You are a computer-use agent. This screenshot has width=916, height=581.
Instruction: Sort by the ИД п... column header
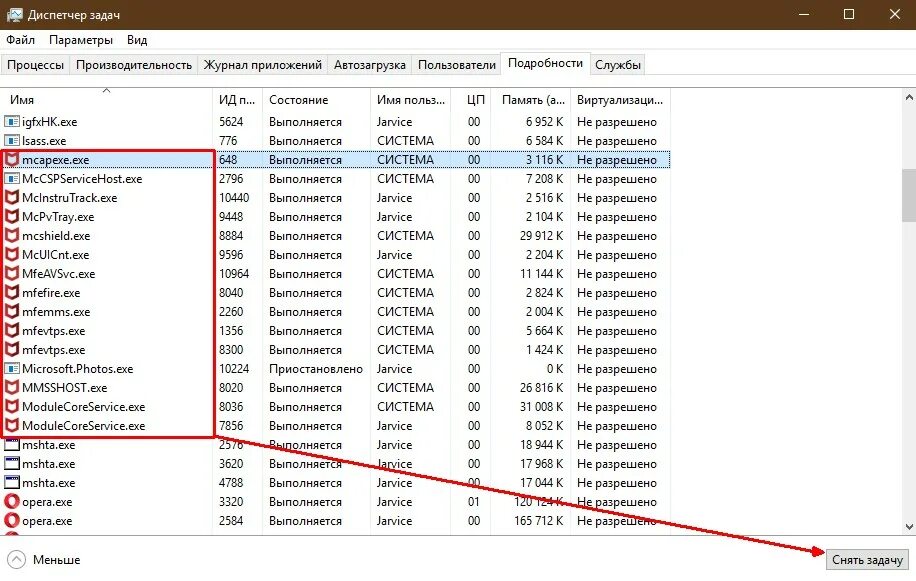pyautogui.click(x=237, y=100)
